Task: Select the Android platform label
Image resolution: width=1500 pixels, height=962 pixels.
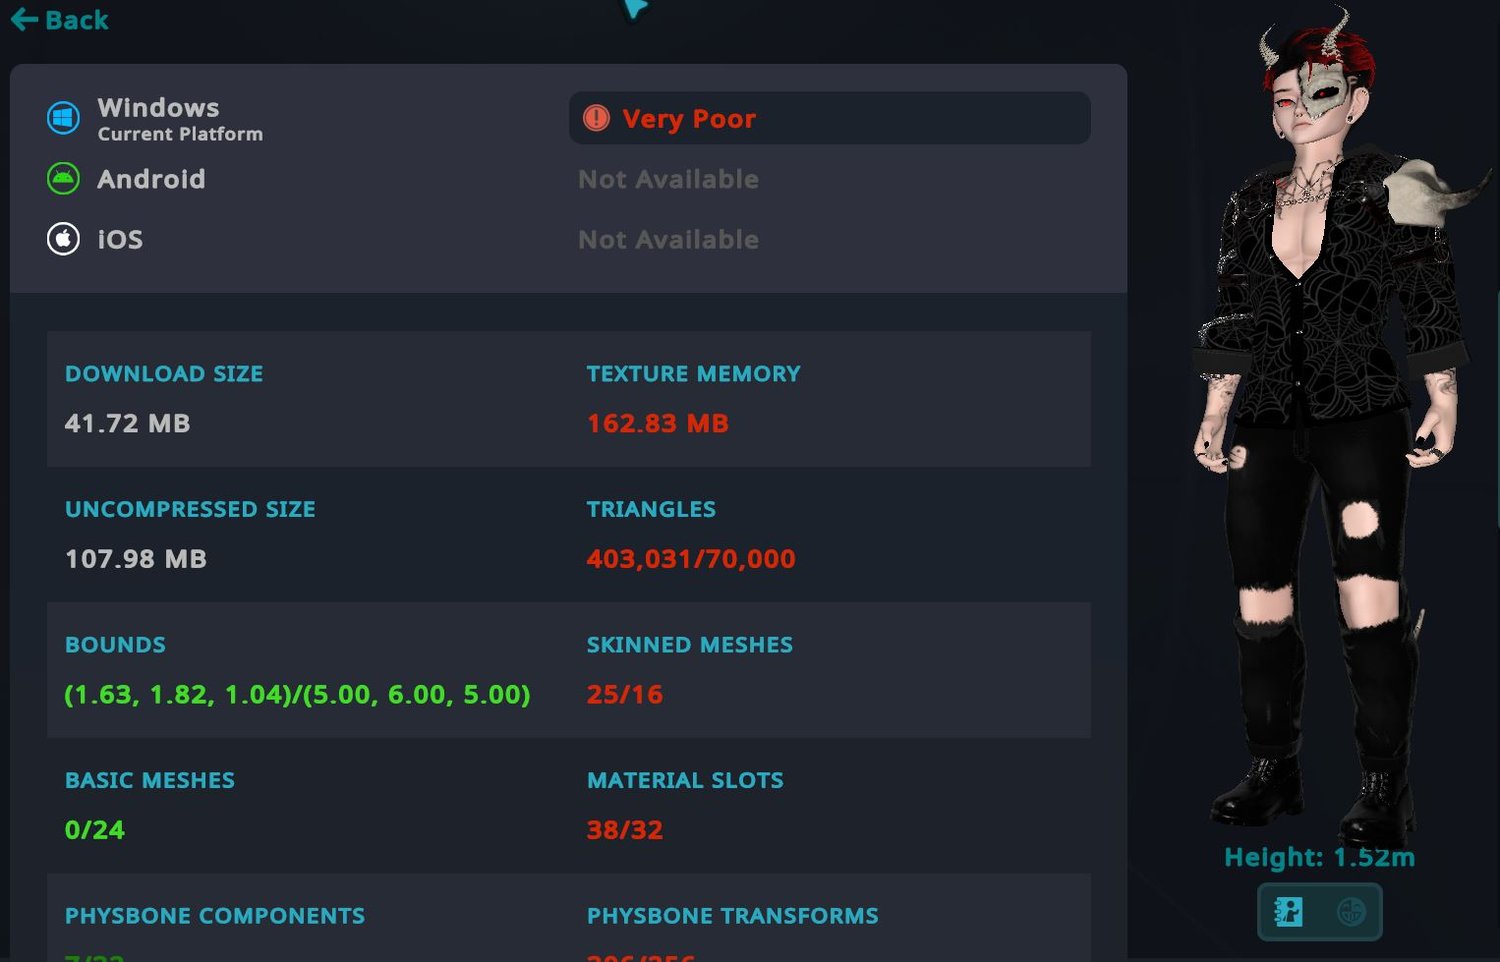Action: [151, 179]
